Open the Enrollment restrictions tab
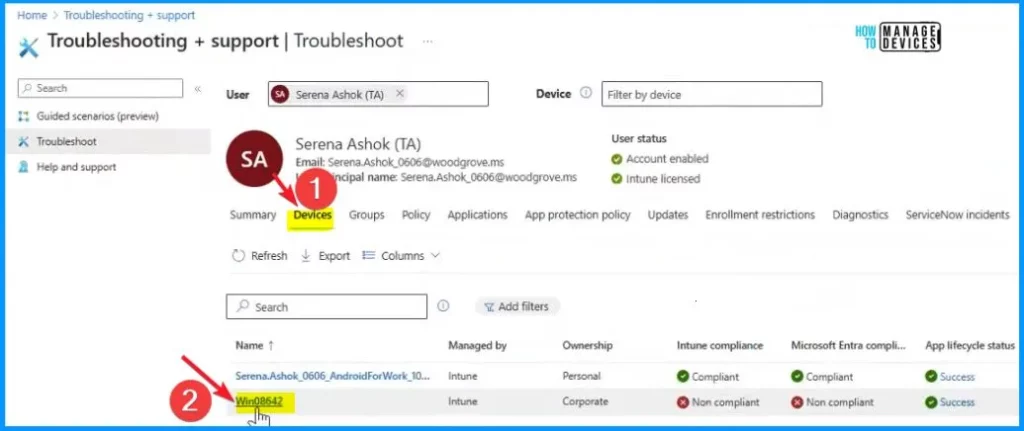 [x=760, y=215]
